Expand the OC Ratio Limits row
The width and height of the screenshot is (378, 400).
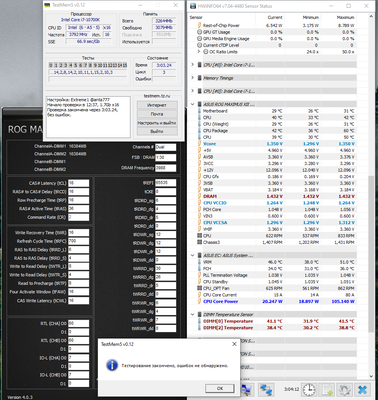(x=199, y=52)
